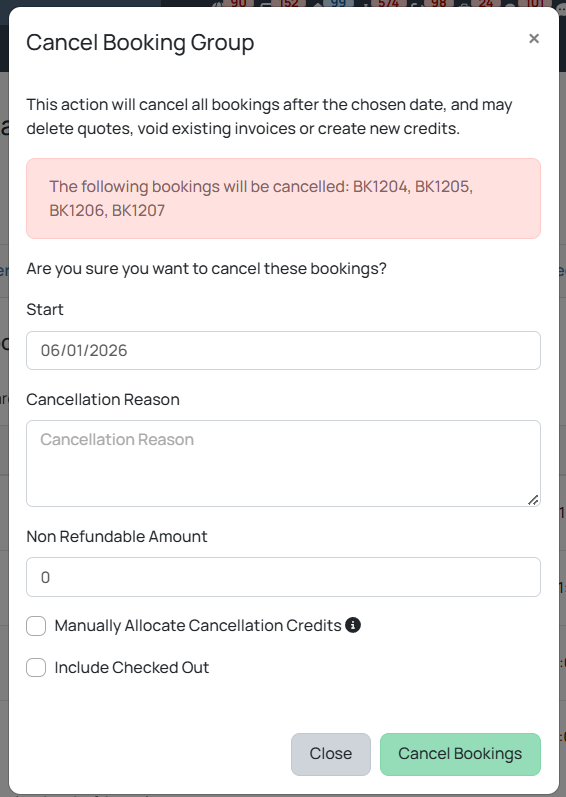
Task: Click the Include Checked Out label text
Action: point(132,667)
